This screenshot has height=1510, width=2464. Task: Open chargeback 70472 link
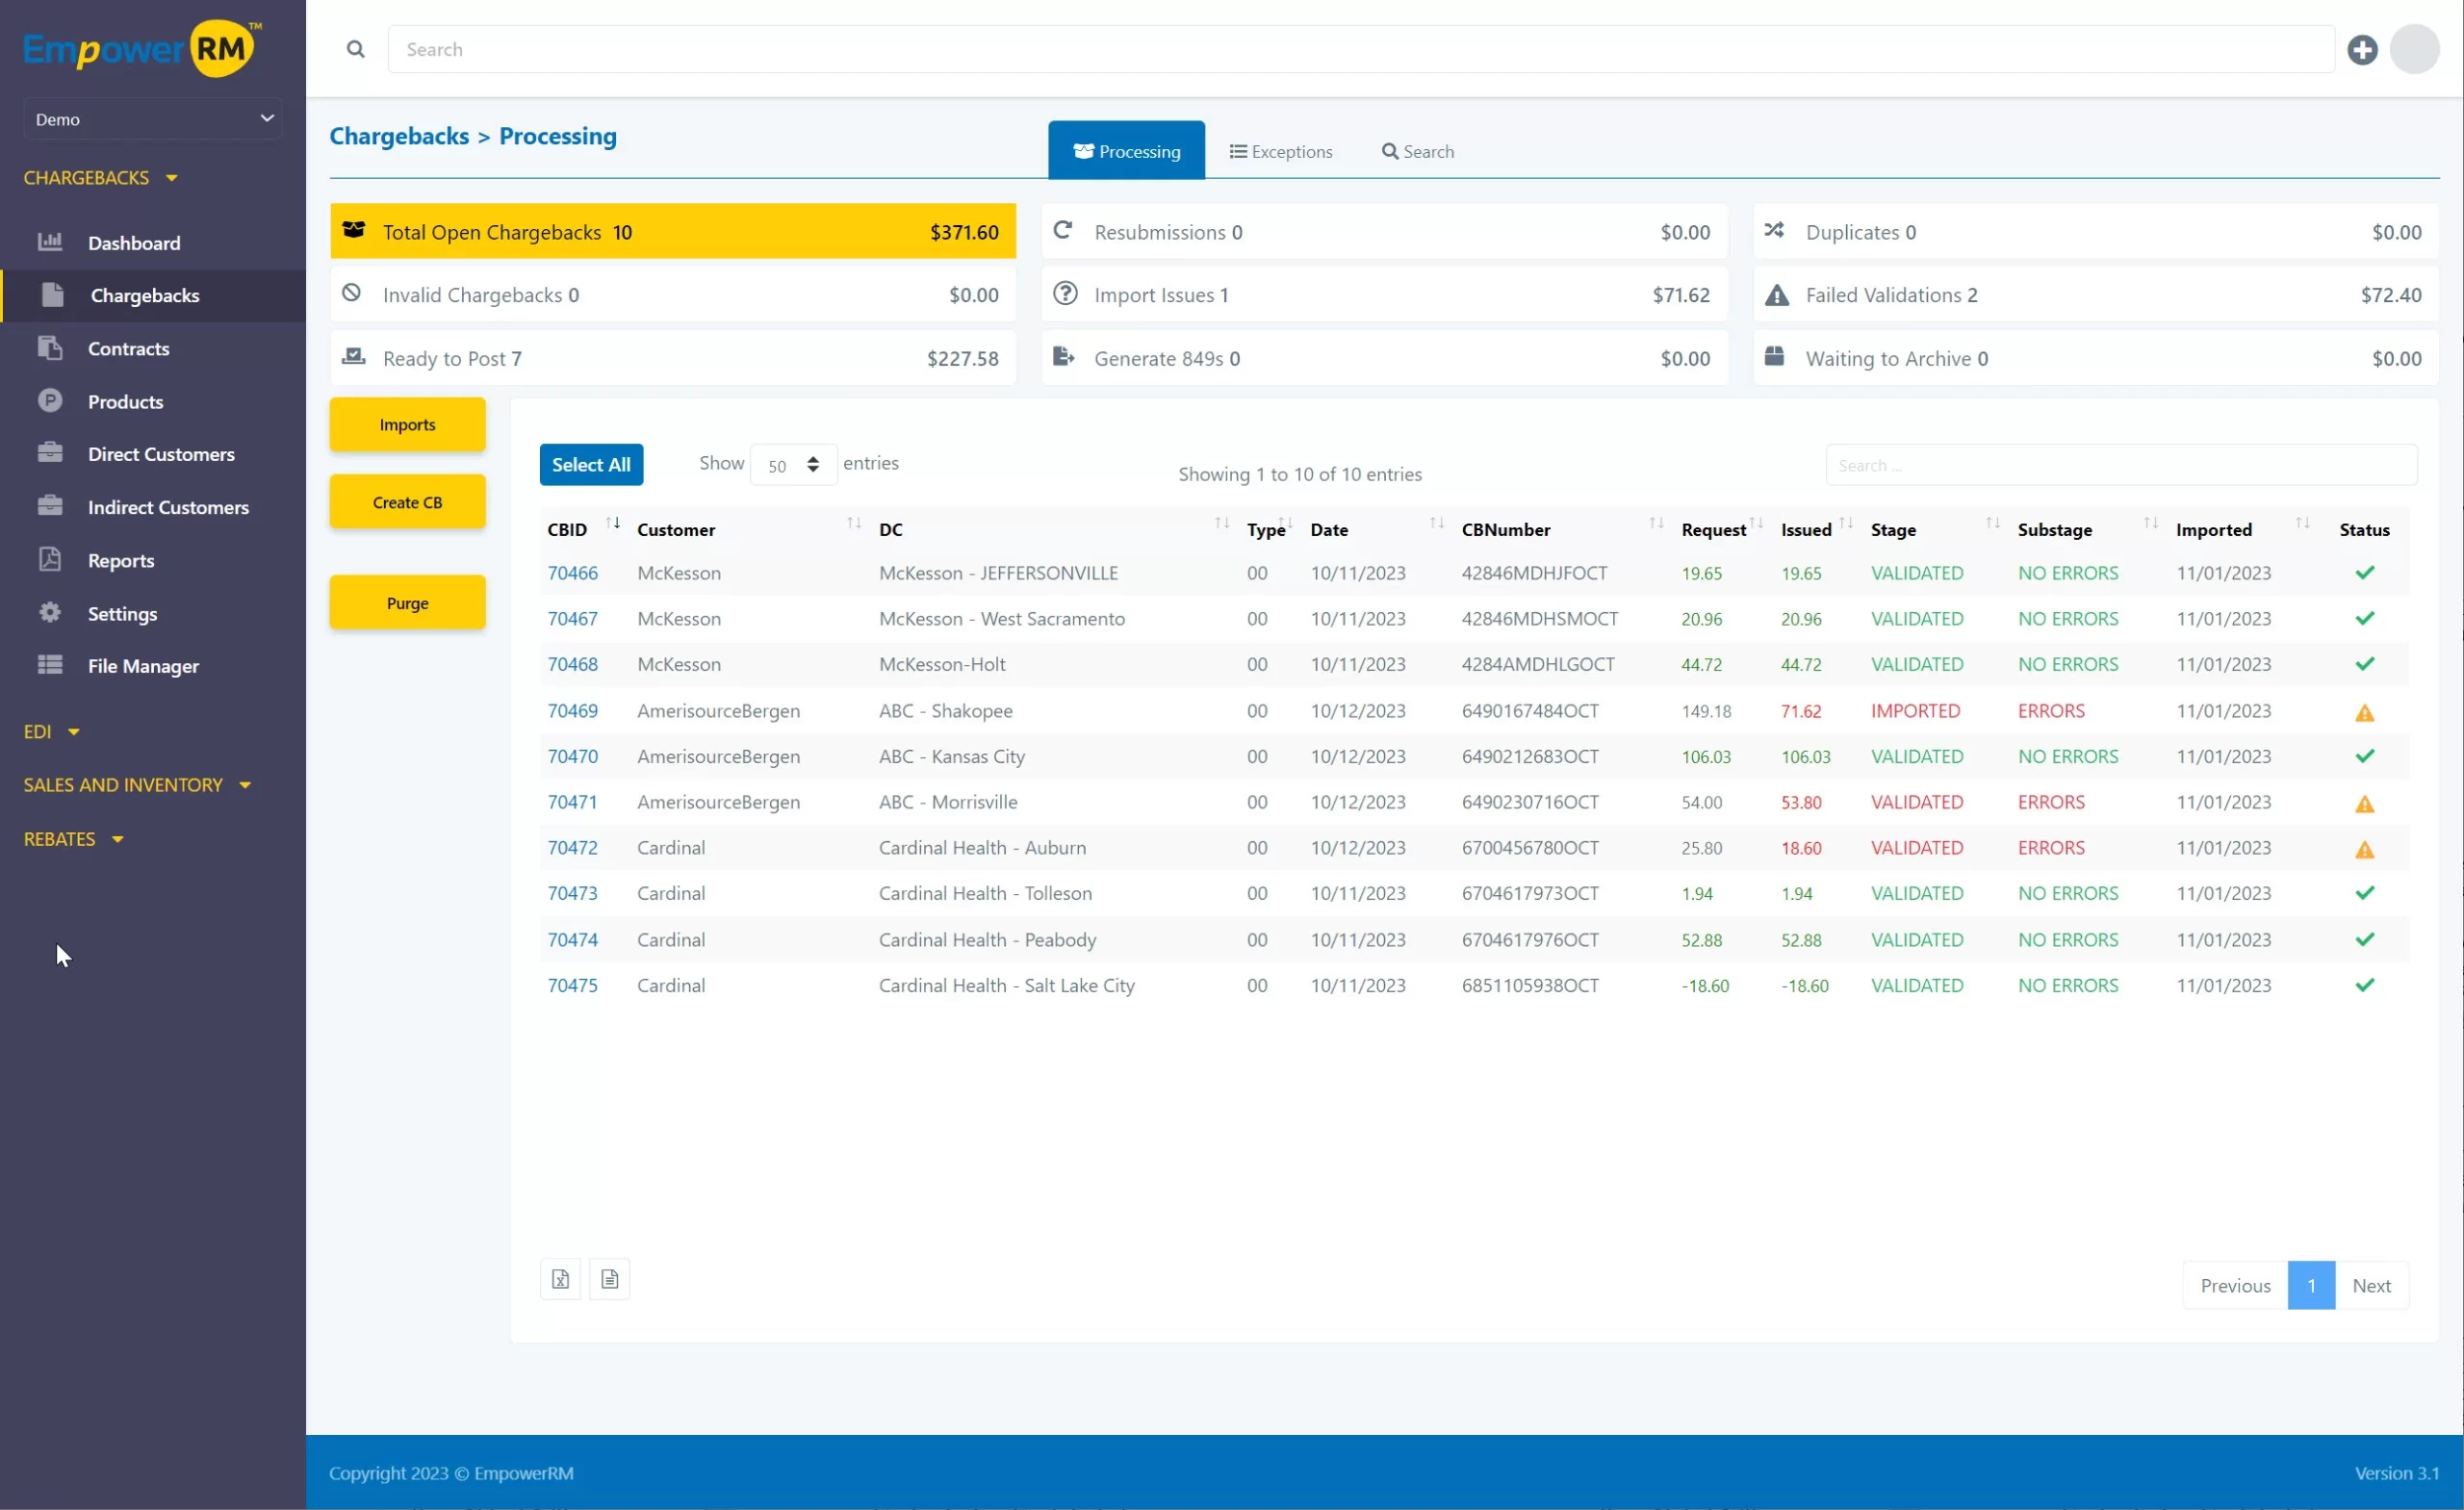[x=572, y=848]
